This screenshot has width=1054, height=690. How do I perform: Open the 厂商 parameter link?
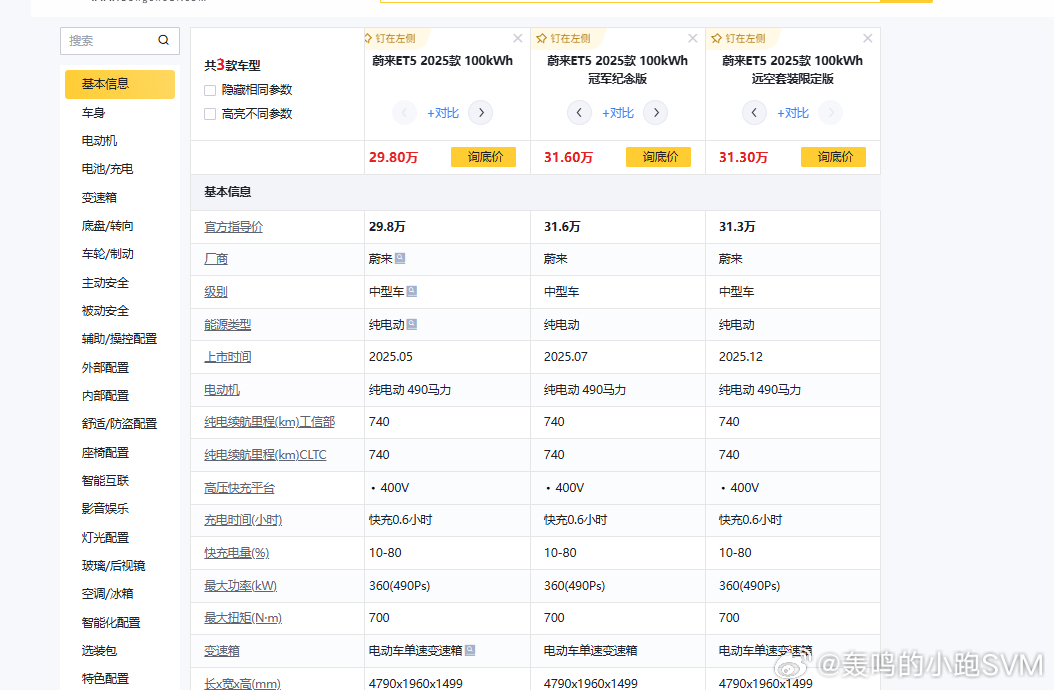216,259
